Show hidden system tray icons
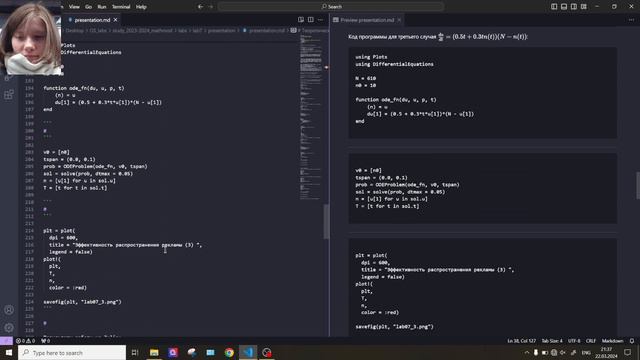The image size is (640, 360). 527,352
